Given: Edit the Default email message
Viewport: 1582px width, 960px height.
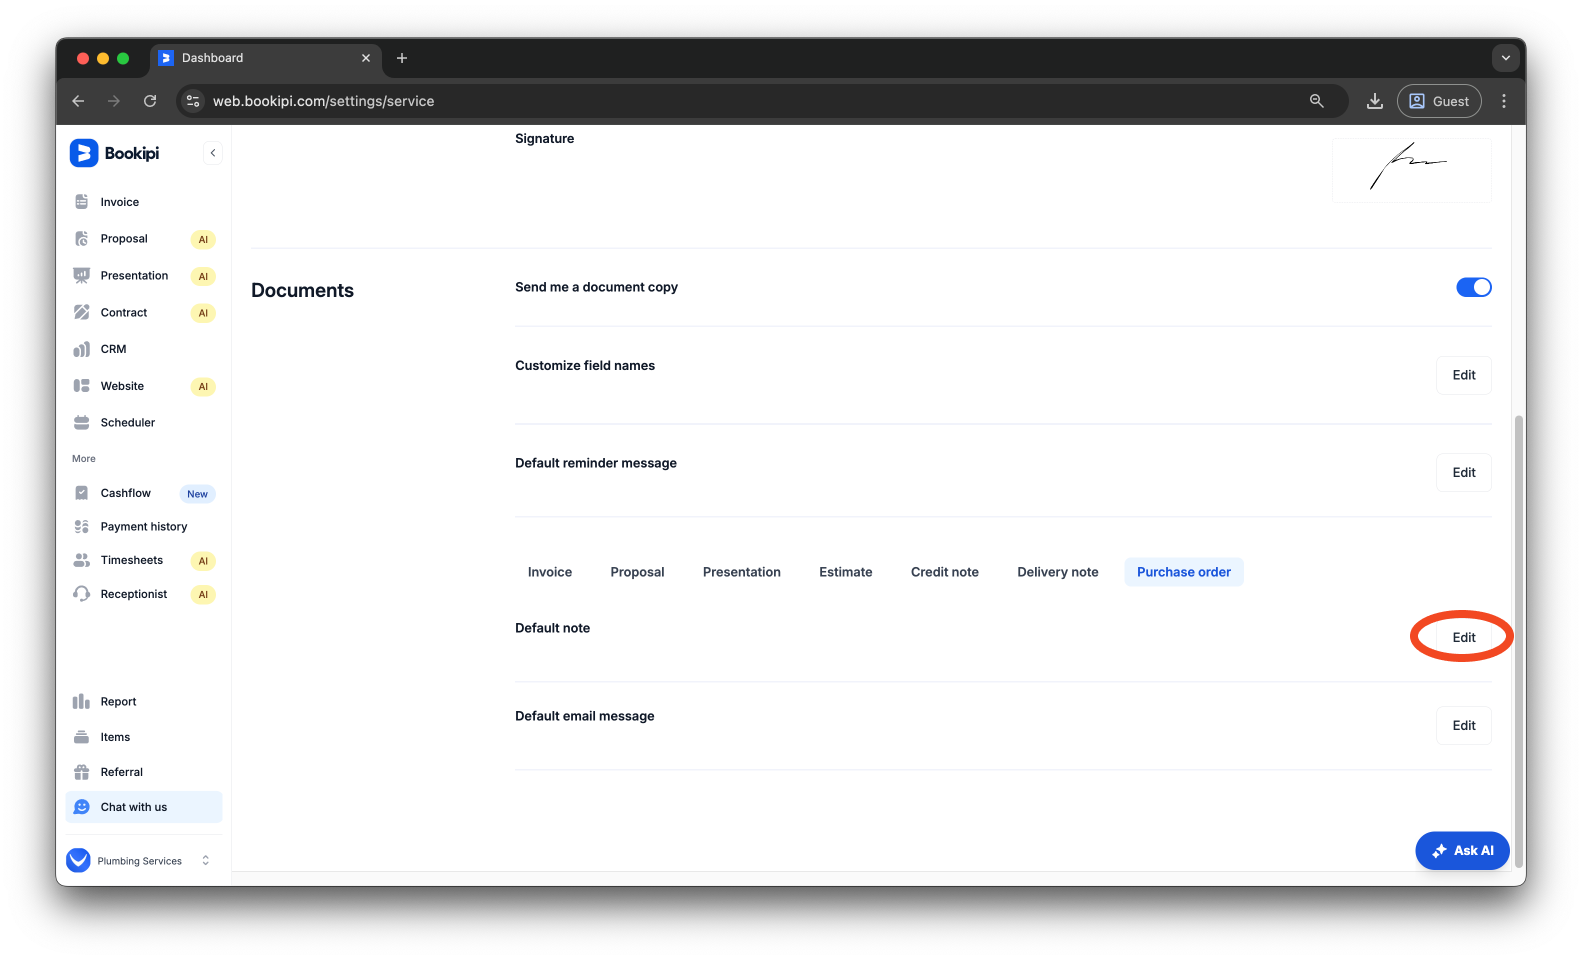Looking at the screenshot, I should coord(1464,726).
